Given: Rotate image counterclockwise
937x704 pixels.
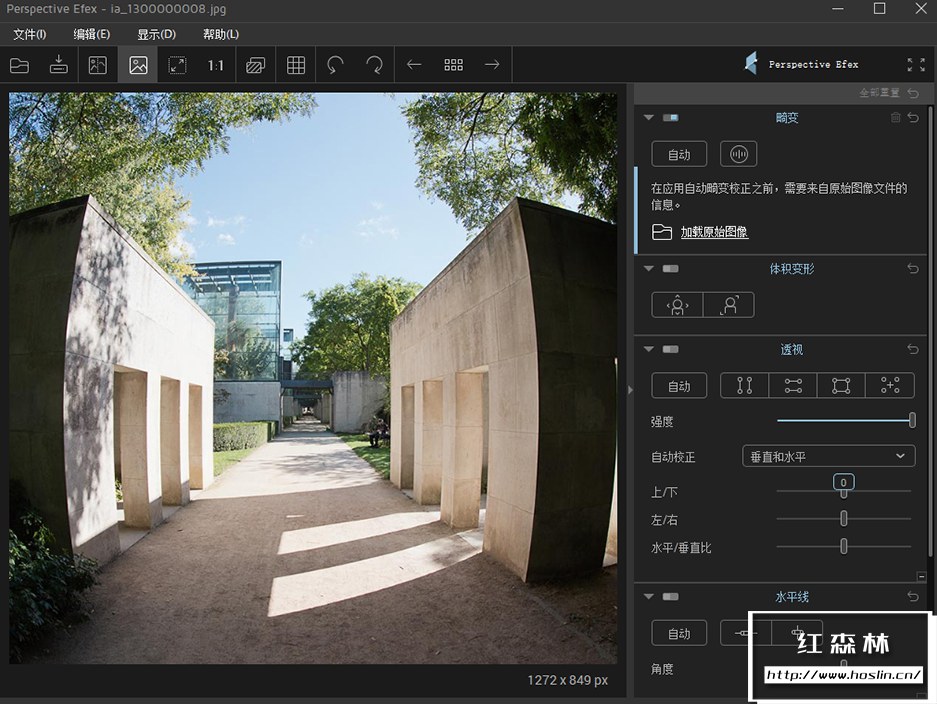Looking at the screenshot, I should click(335, 65).
